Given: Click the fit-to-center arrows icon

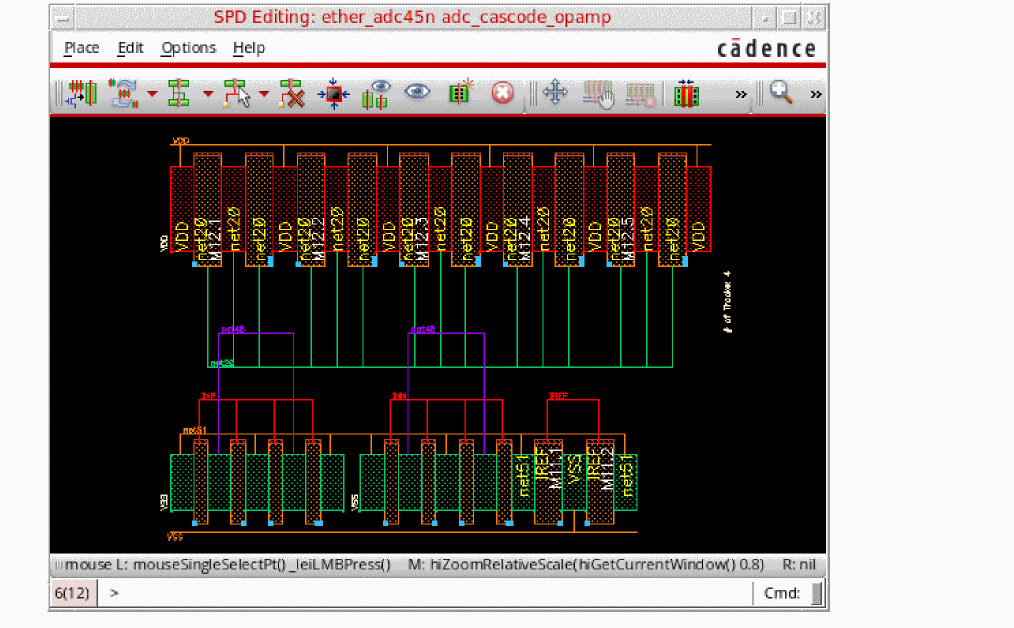Looking at the screenshot, I should click(333, 94).
